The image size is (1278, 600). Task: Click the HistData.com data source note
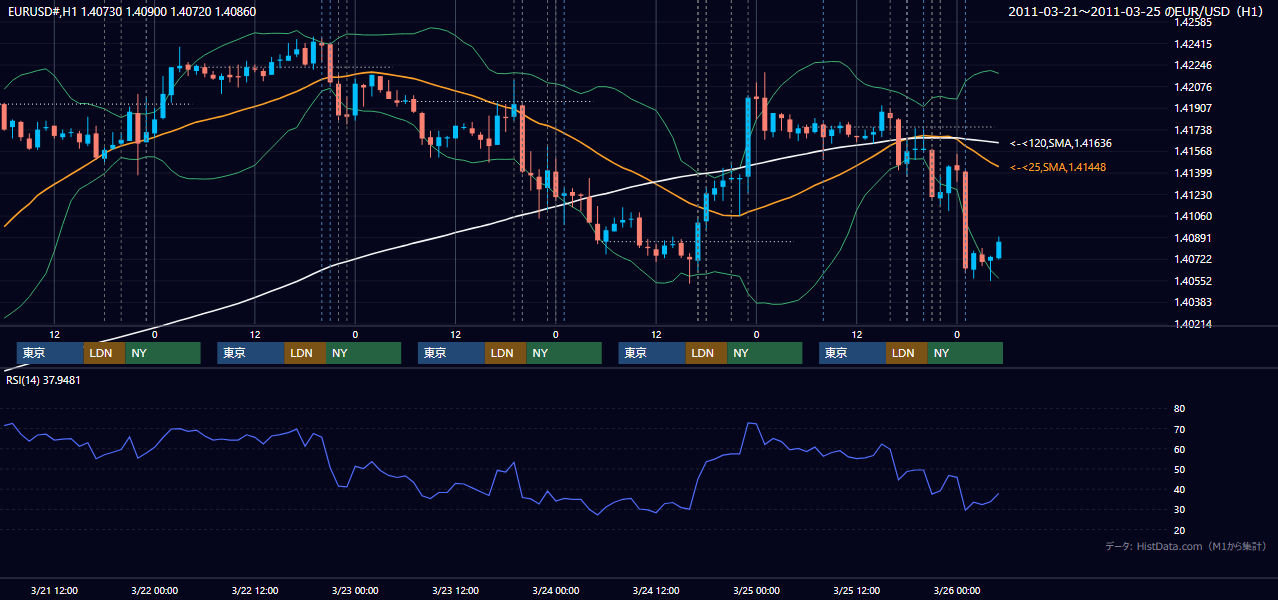(1185, 546)
